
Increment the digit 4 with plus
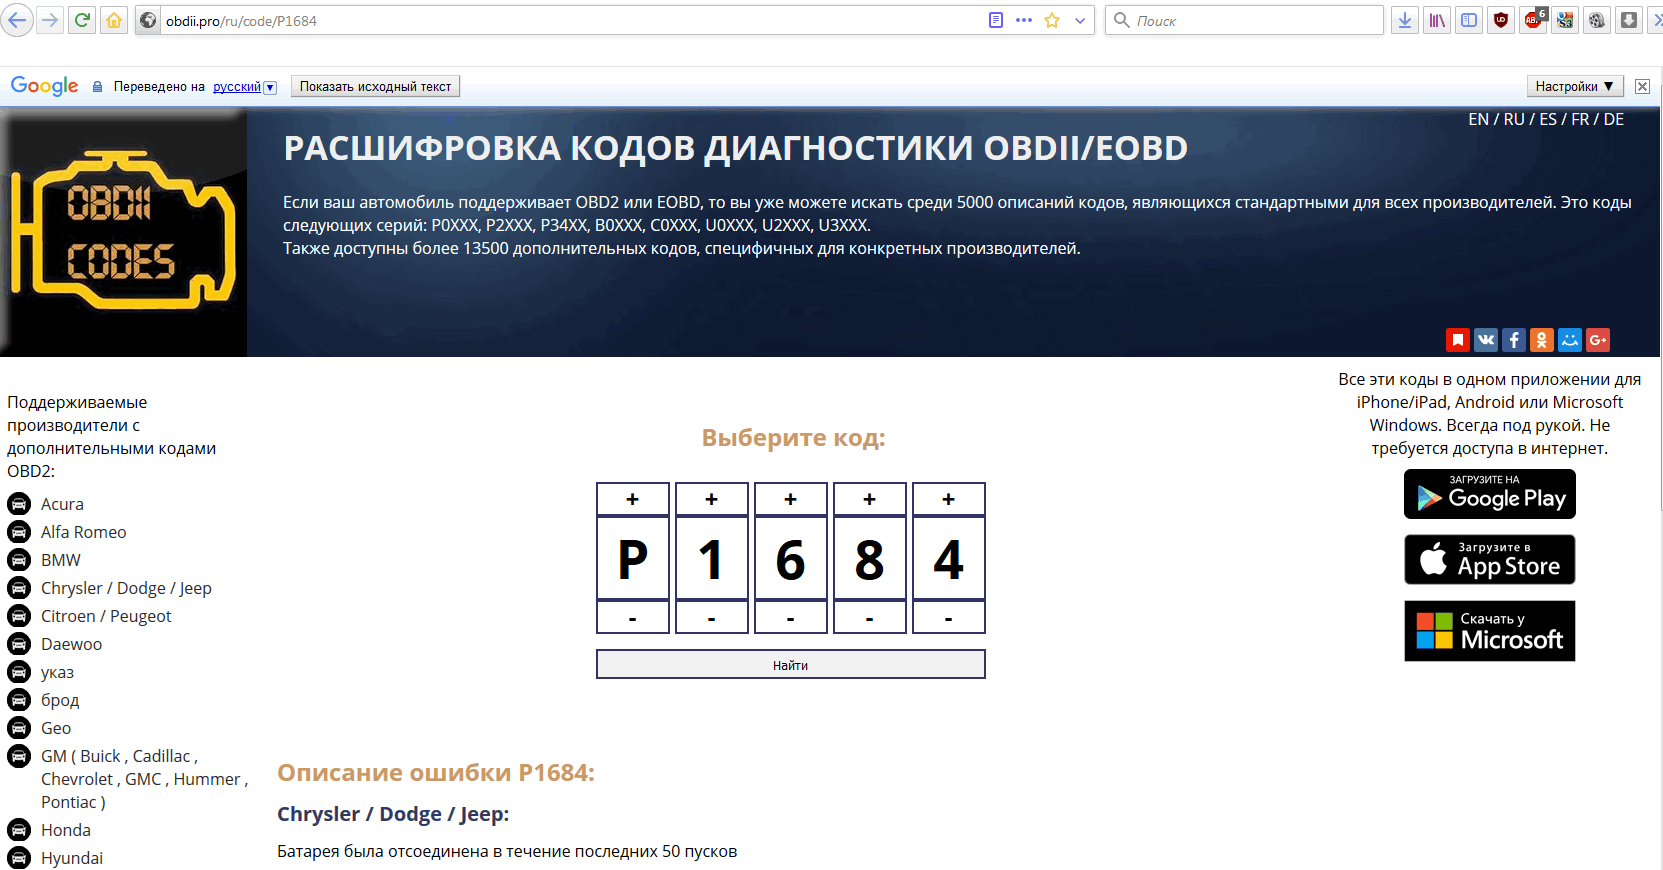click(948, 499)
